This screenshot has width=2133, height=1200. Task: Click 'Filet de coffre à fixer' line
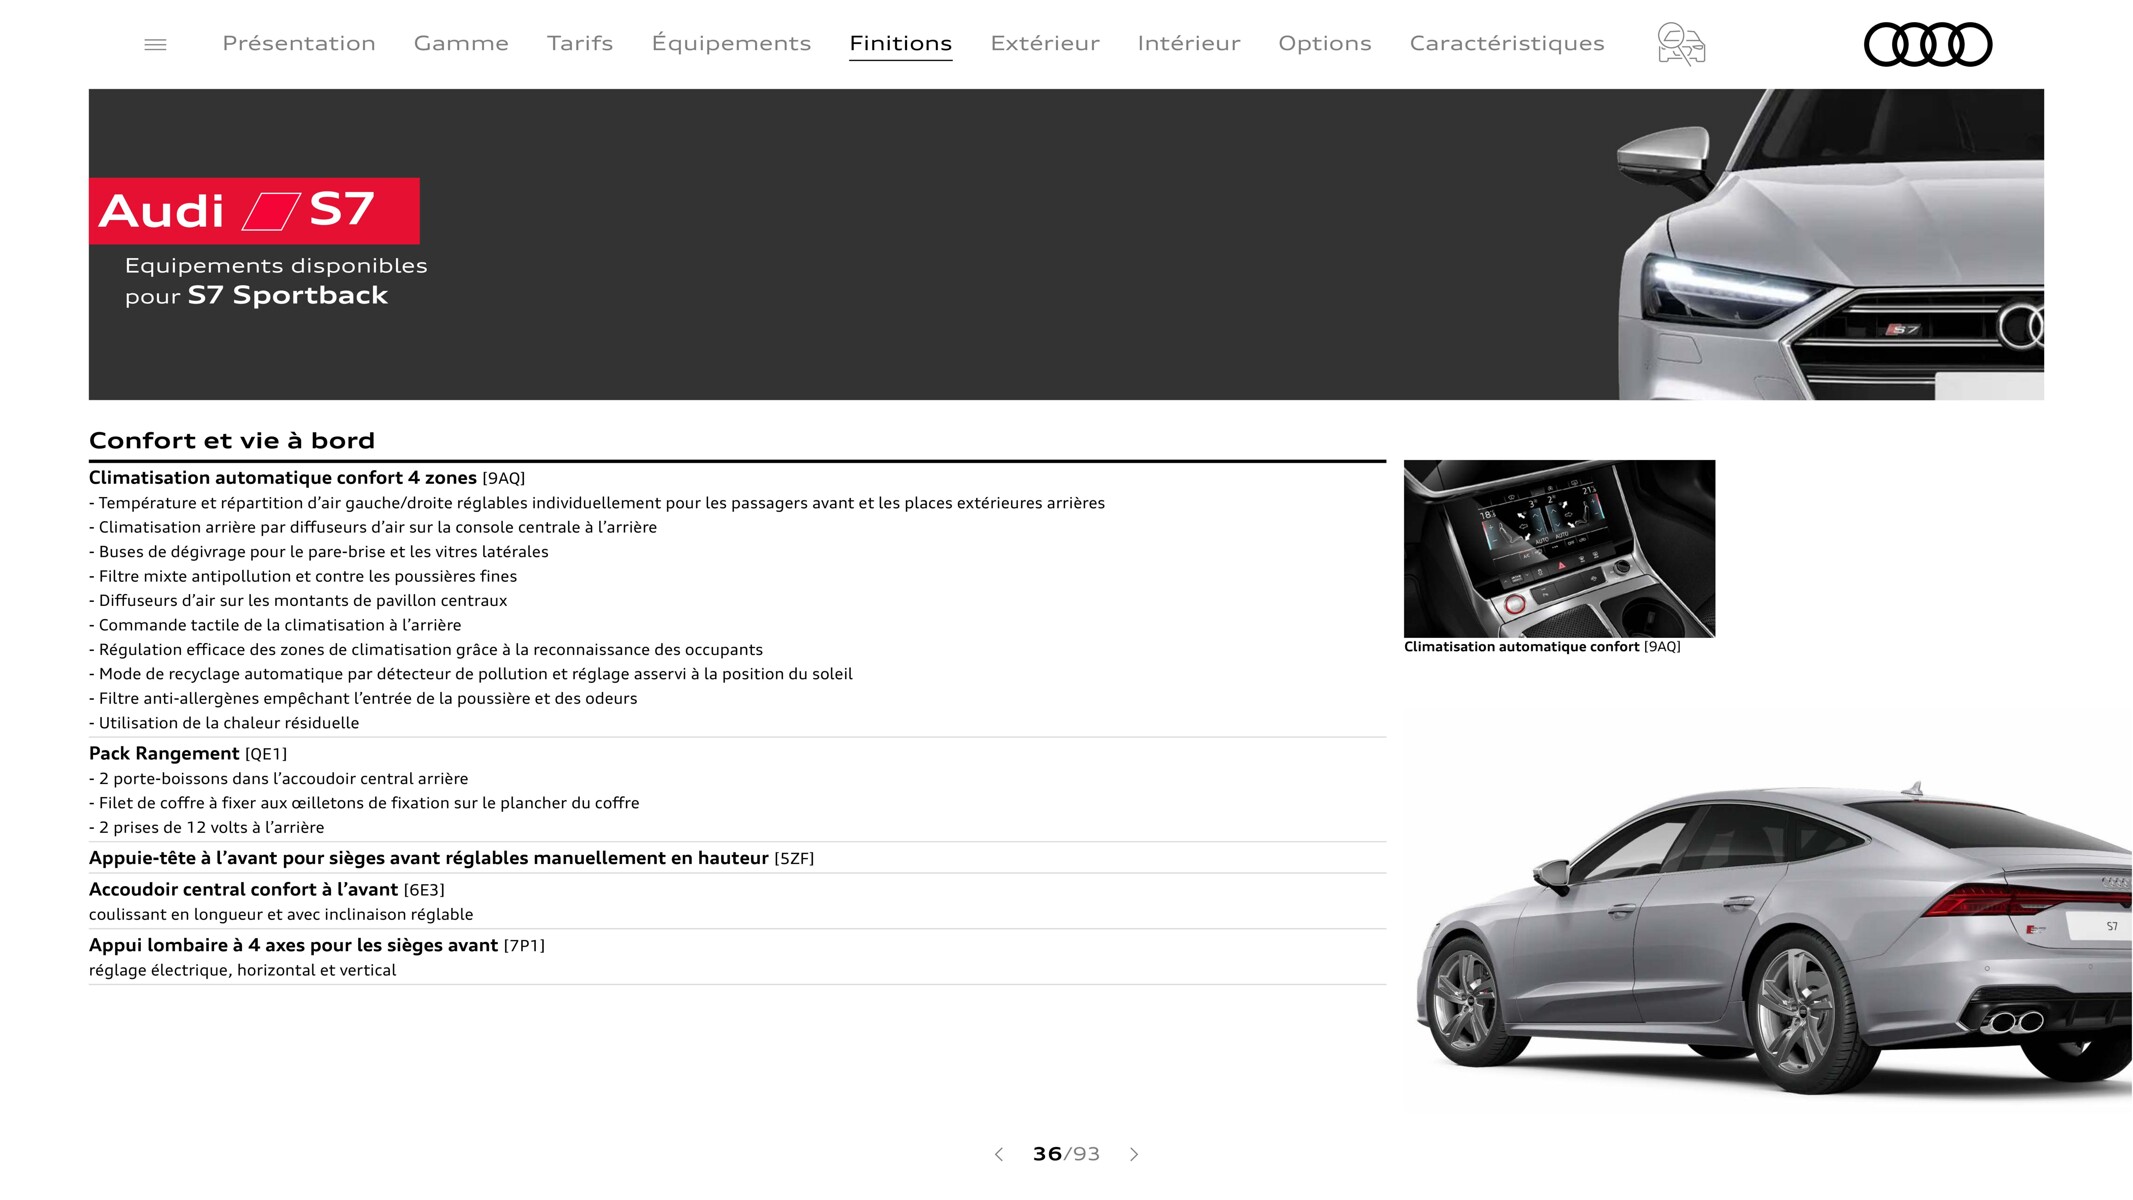pos(364,803)
